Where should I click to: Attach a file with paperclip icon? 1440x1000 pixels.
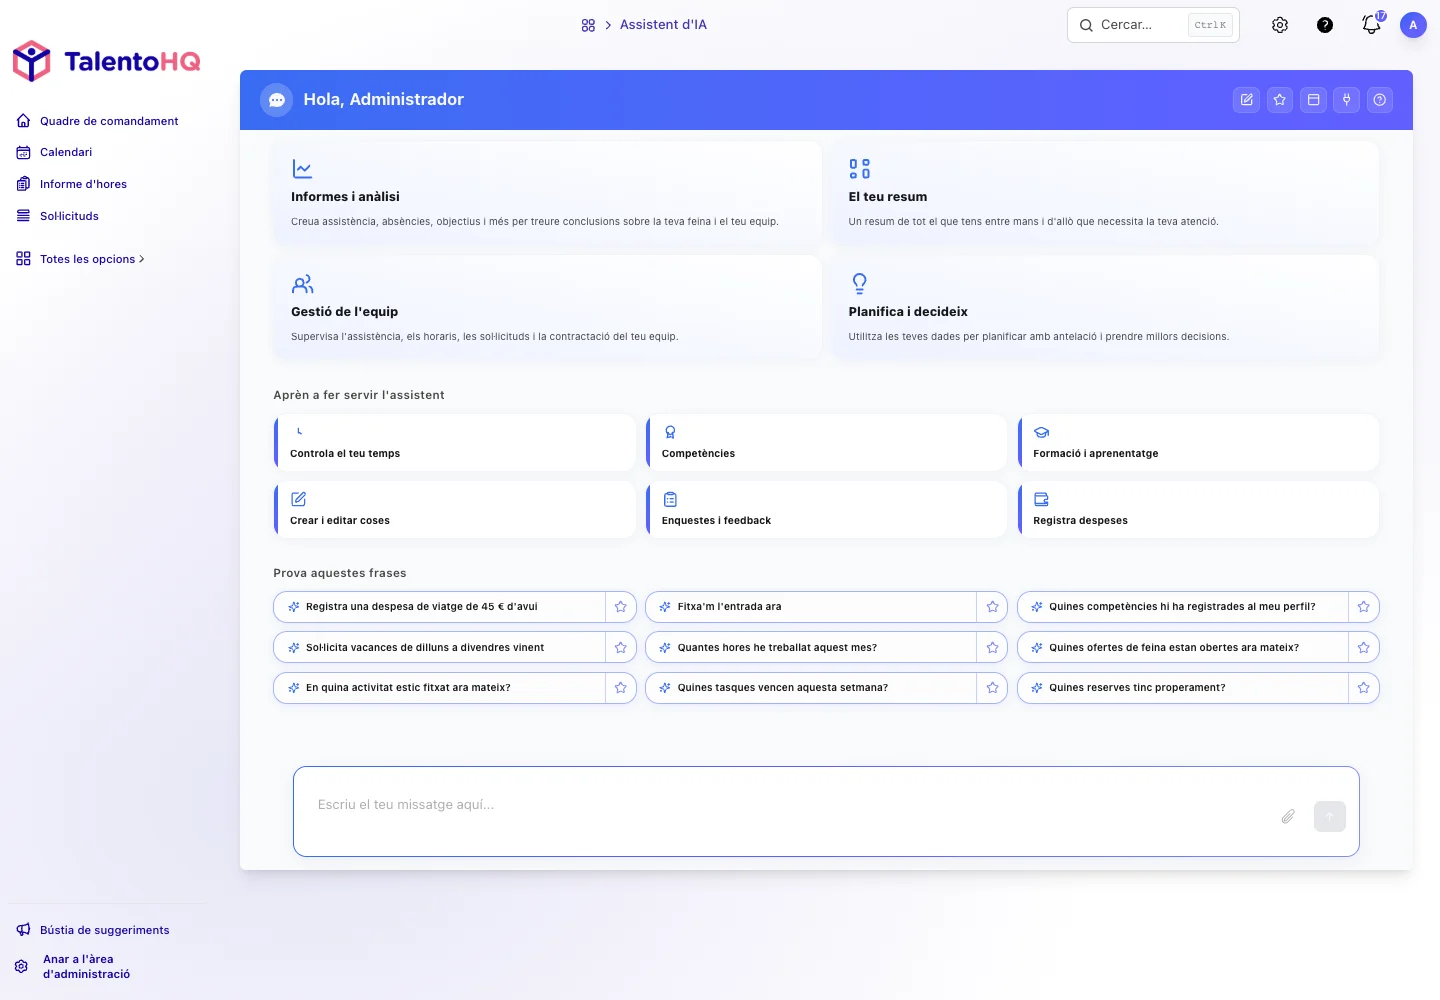(1288, 817)
